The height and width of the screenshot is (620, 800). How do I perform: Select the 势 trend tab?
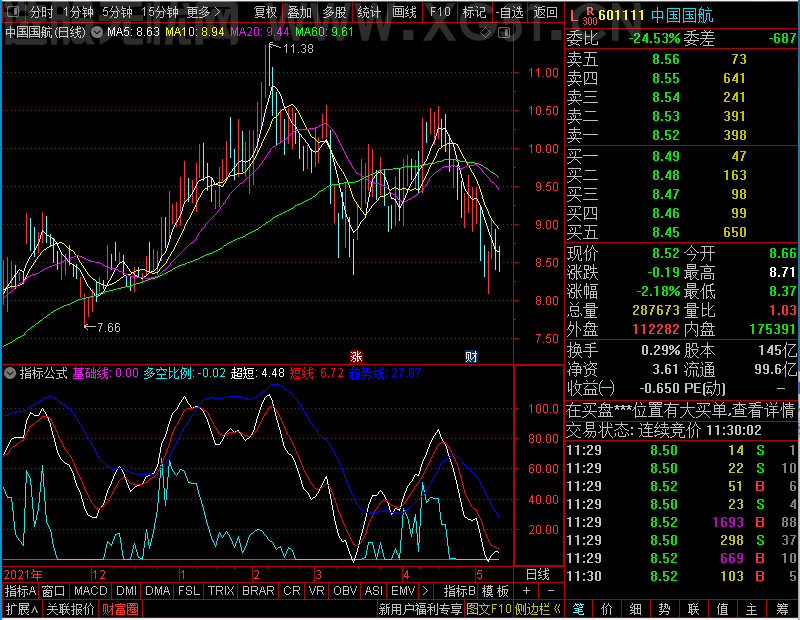664,609
